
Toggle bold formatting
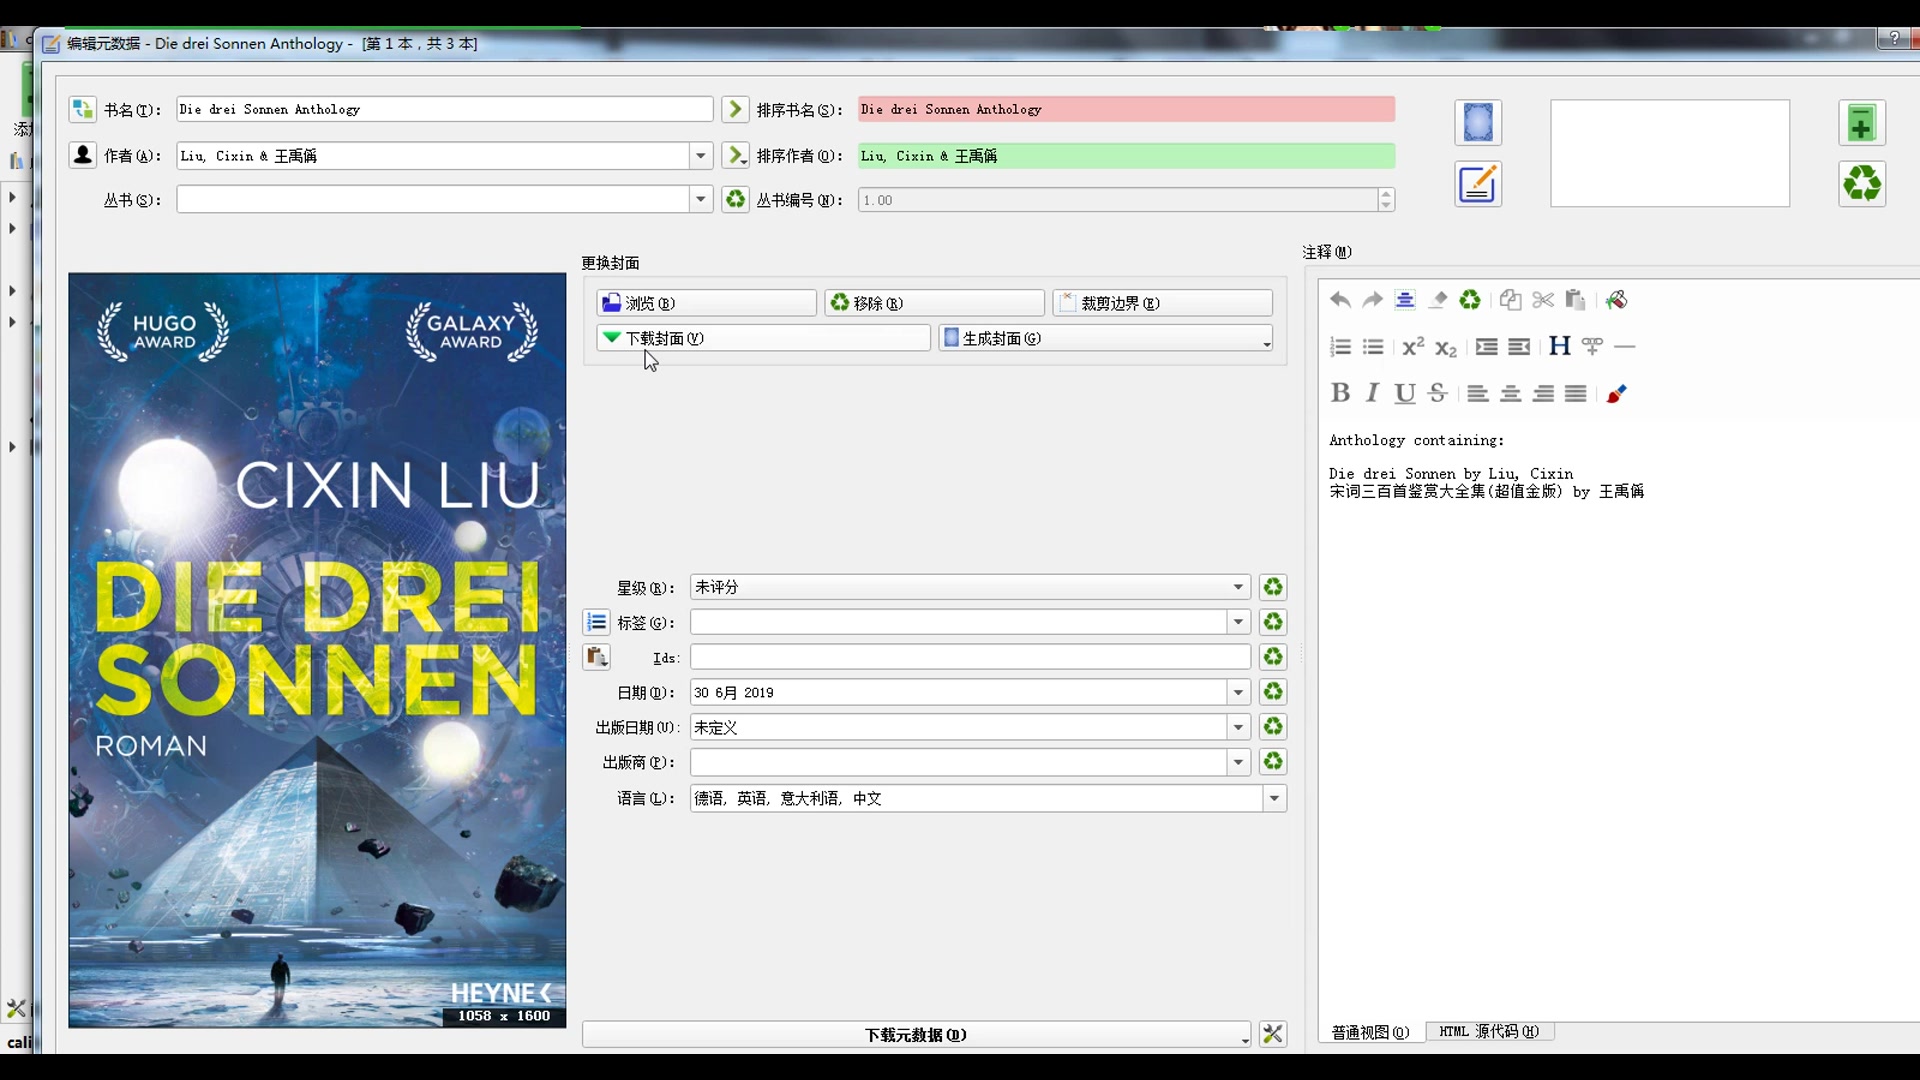pos(1340,393)
